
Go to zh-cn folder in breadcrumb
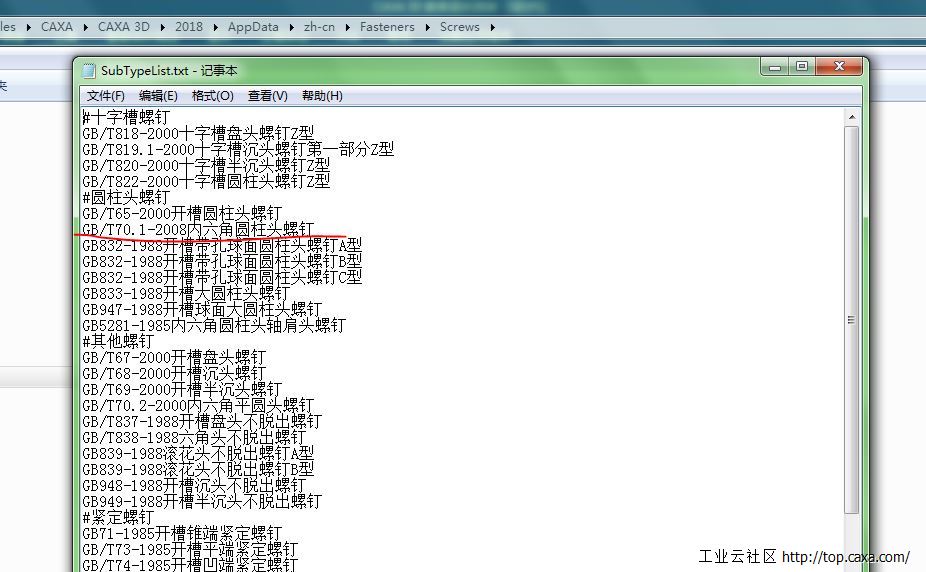pyautogui.click(x=319, y=27)
